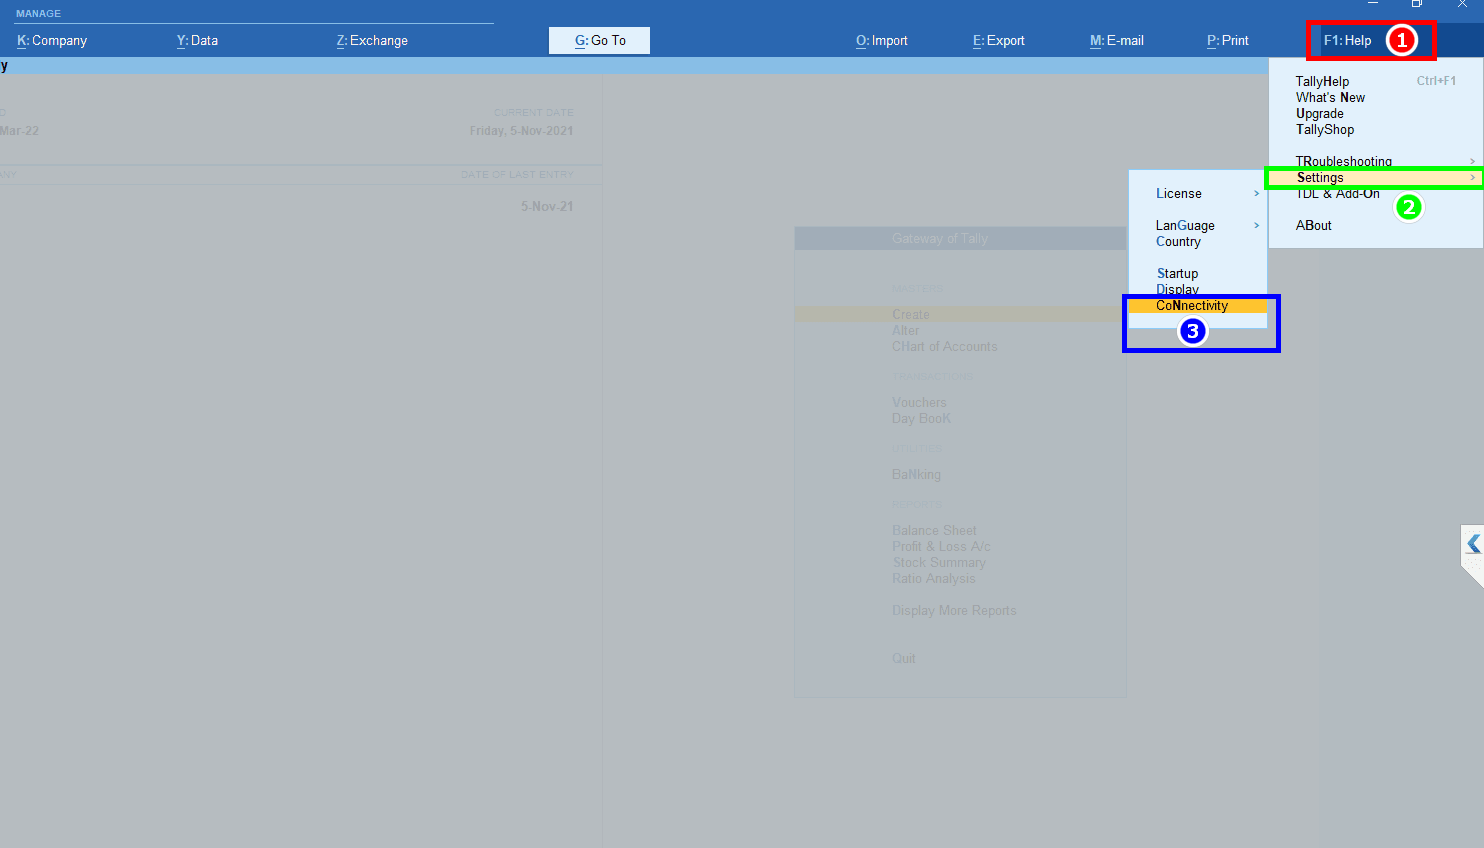Open the M: E-mail menu

[x=1117, y=41]
